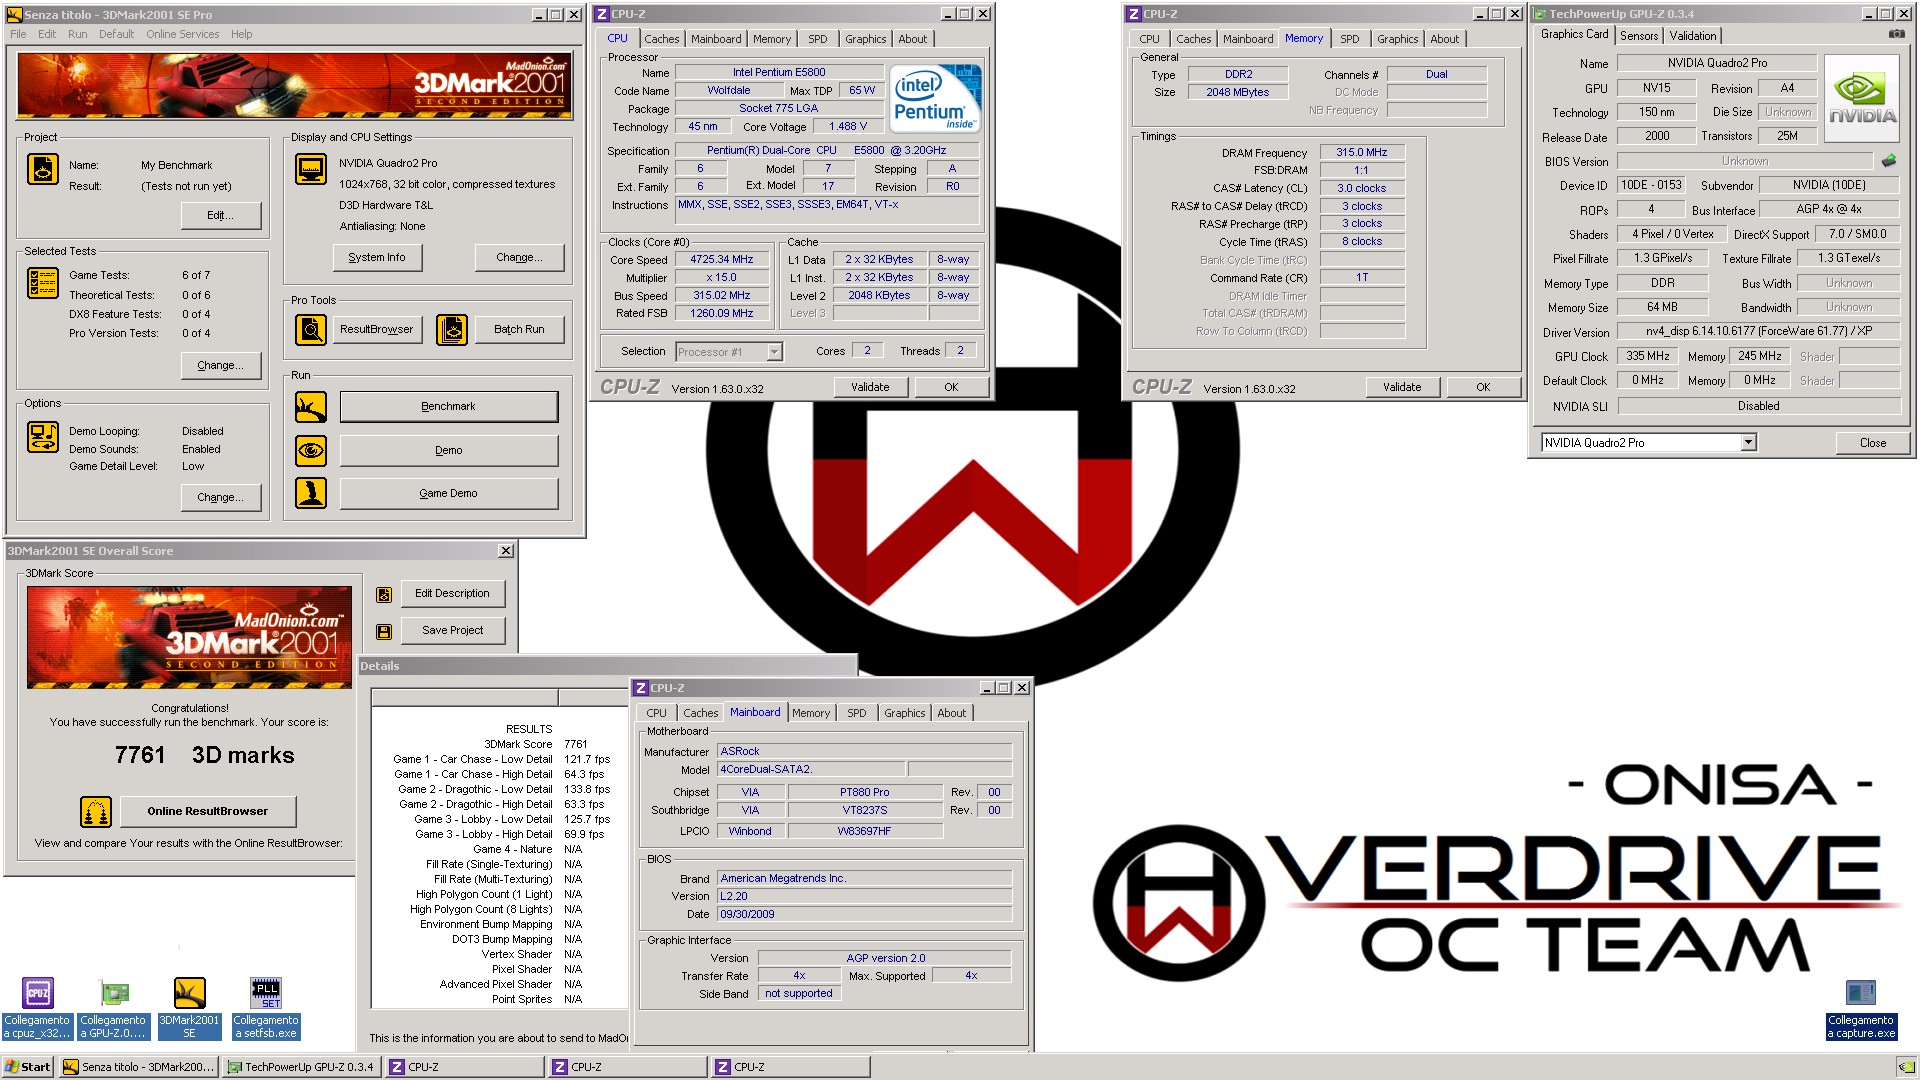Open the File menu in 3DMark2001
The width and height of the screenshot is (1920, 1080).
(18, 34)
